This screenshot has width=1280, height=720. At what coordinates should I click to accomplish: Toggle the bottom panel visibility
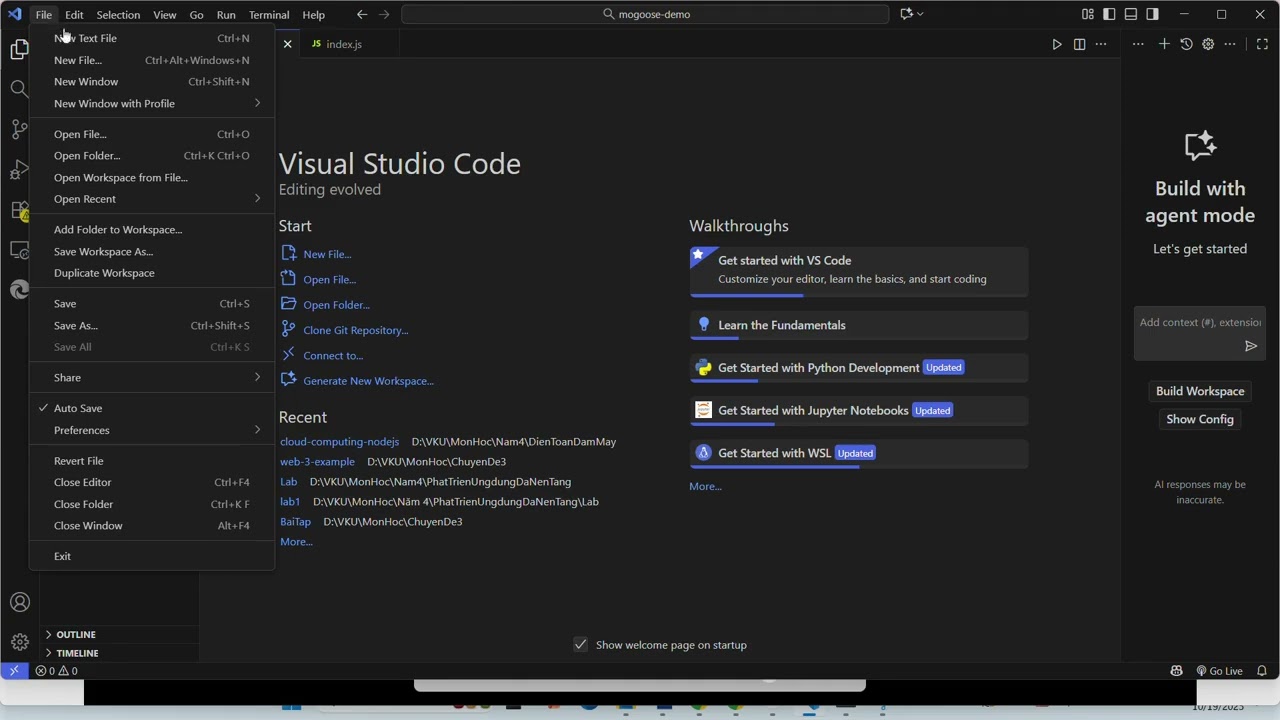[x=1131, y=14]
